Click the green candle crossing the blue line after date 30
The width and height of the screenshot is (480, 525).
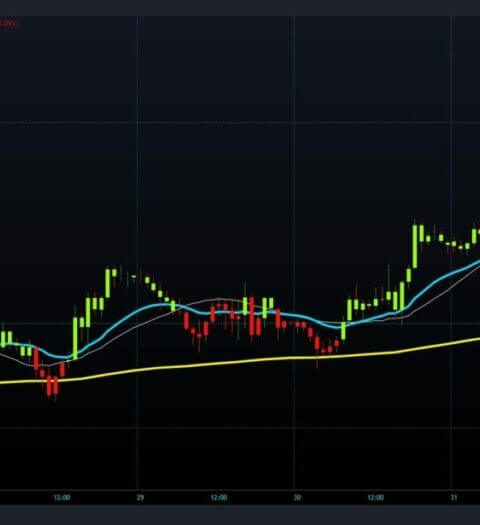pyautogui.click(x=343, y=331)
